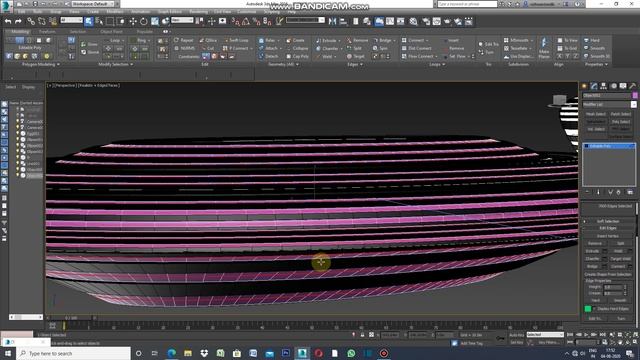Click the Mirror tool icon
Image resolution: width=640 pixels, height=360 pixels.
click(333, 21)
